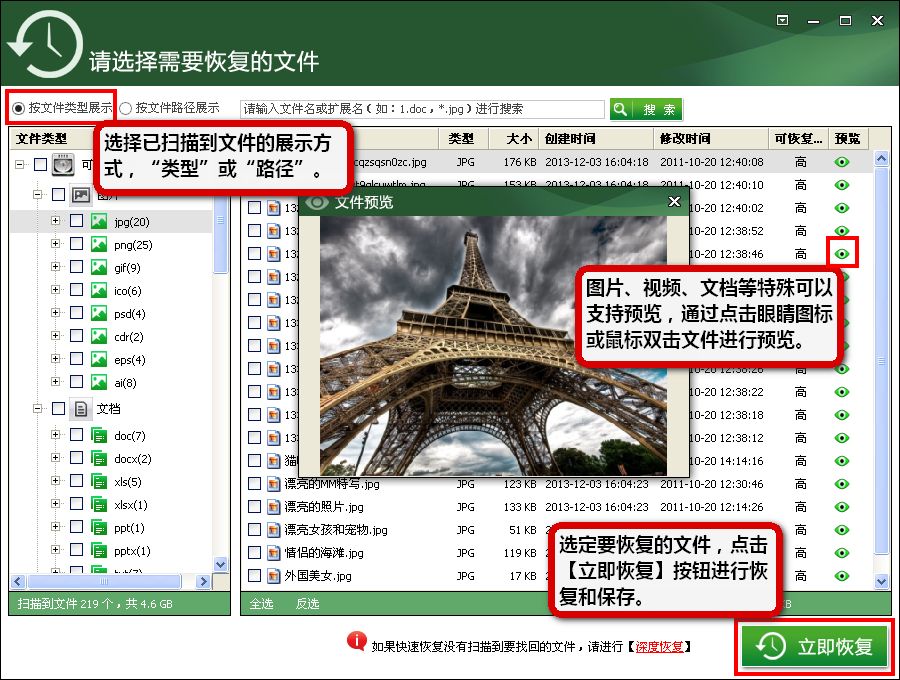Click the 立即恢复 recover button
The image size is (900, 680).
tap(814, 647)
